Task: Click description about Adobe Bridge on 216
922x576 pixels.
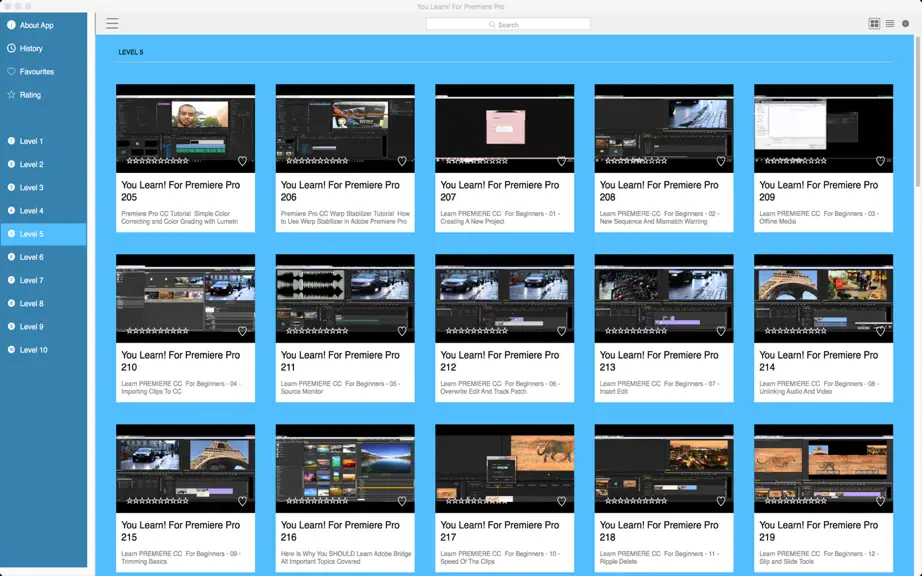Action: click(x=346, y=557)
